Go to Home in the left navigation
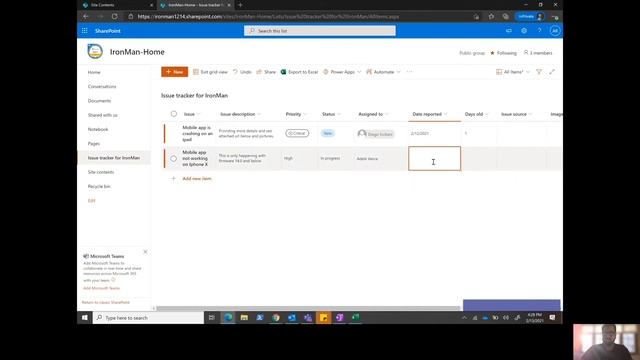This screenshot has height=360, width=640. pyautogui.click(x=94, y=72)
